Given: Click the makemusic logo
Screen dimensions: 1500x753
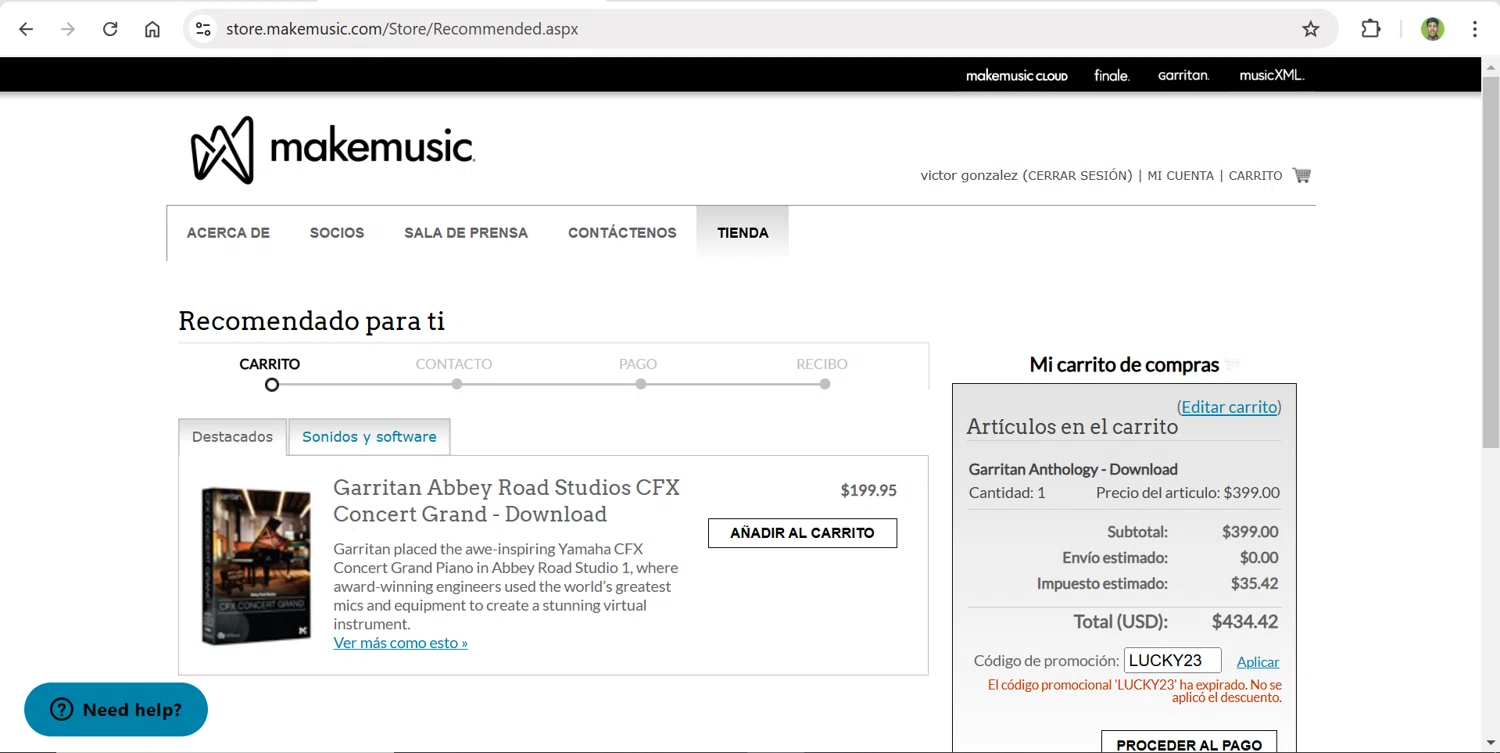Looking at the screenshot, I should click(332, 150).
